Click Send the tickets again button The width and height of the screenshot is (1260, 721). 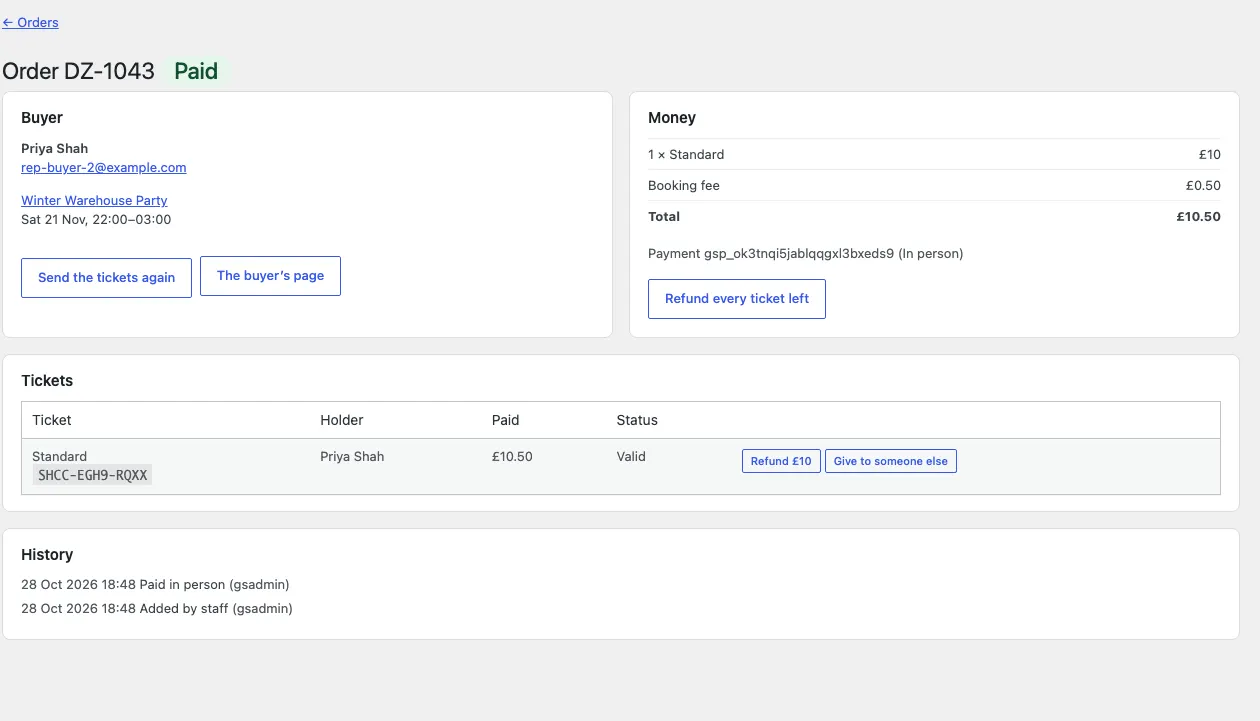106,277
